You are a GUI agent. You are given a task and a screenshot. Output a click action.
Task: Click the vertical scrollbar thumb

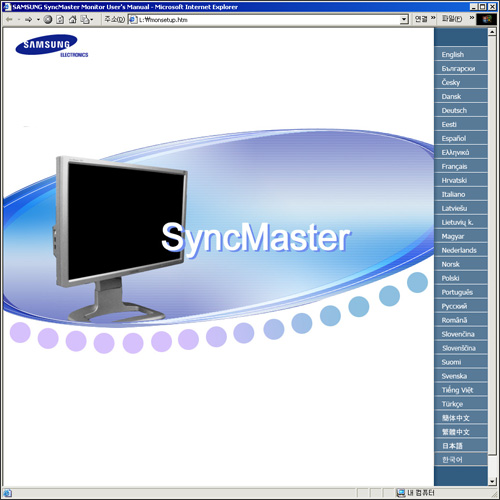point(492,245)
